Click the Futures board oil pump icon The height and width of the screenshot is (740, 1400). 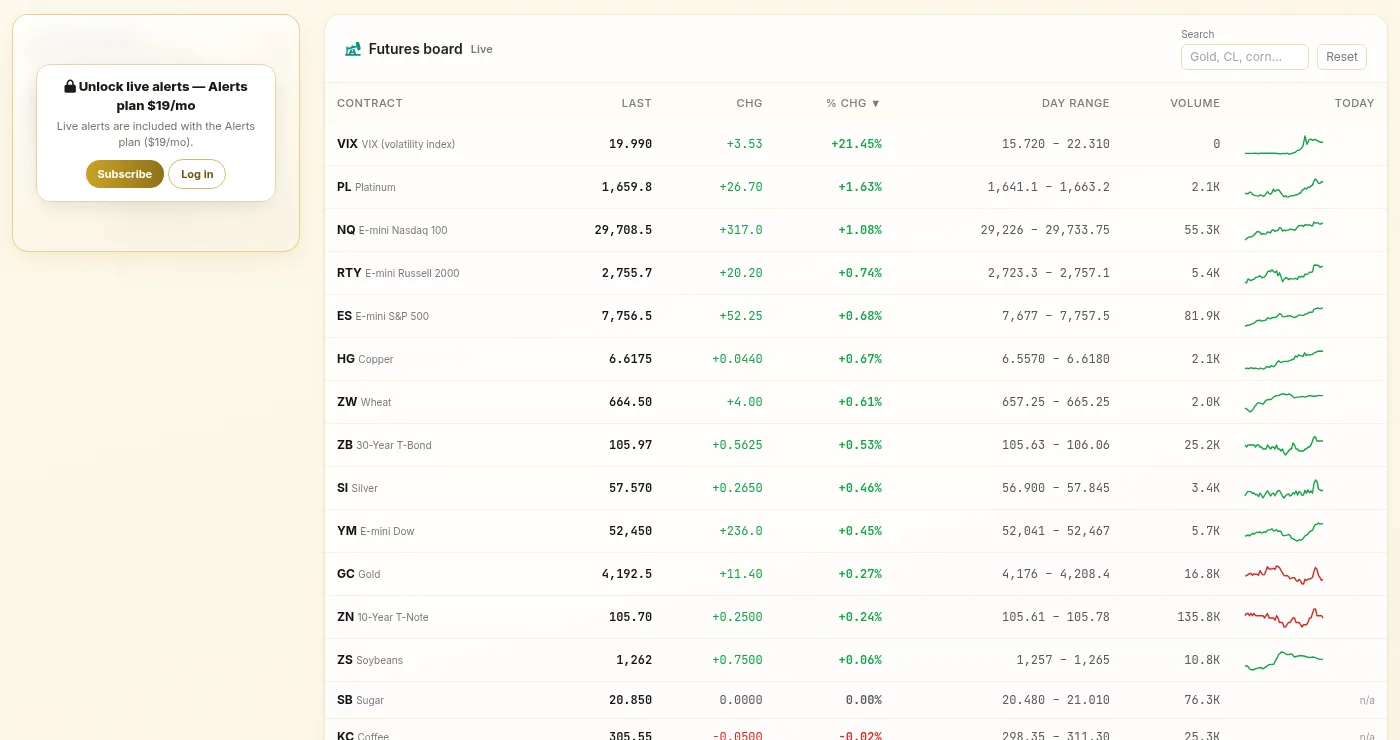click(x=352, y=49)
